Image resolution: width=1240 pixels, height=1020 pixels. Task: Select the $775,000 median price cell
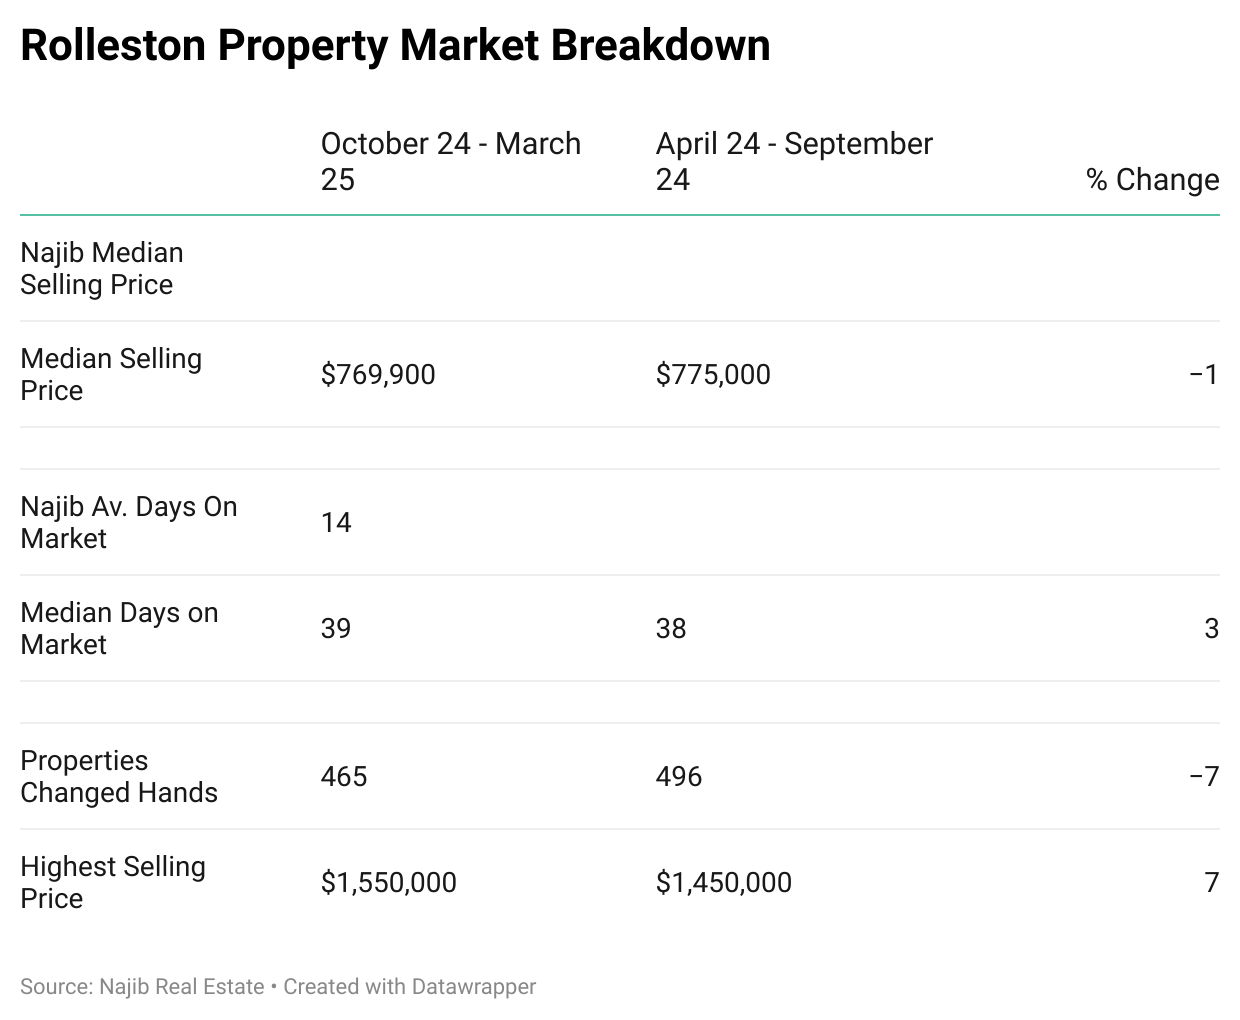tap(713, 375)
